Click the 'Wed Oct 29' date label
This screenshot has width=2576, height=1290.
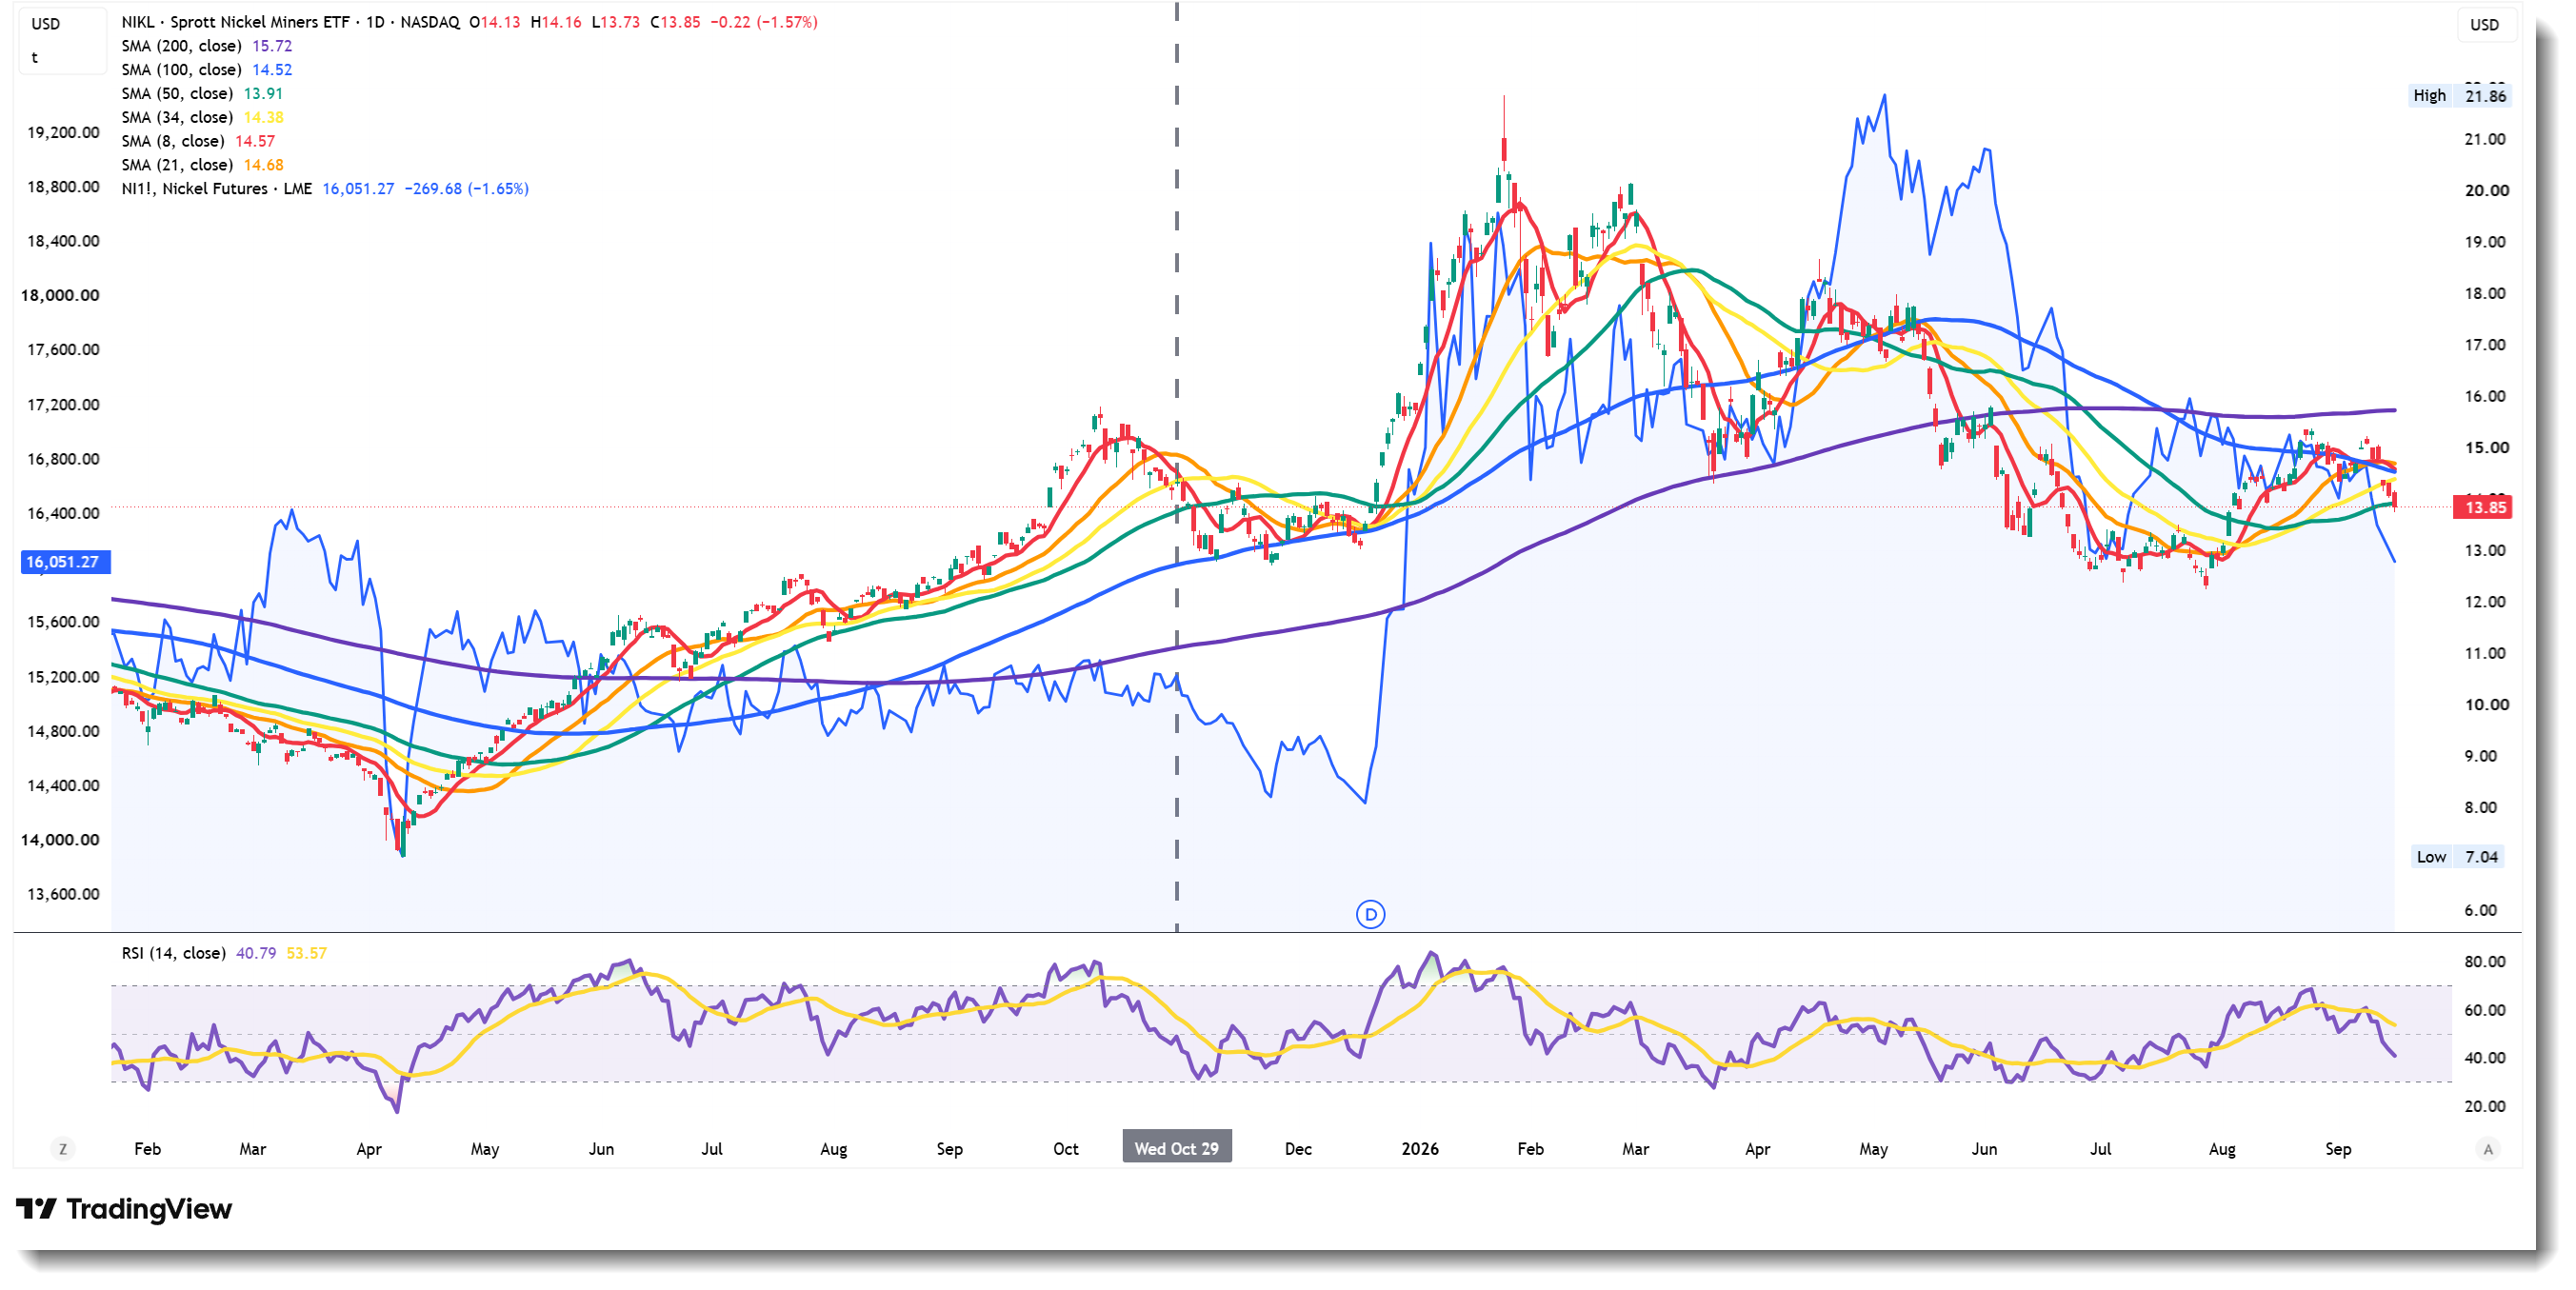(x=1176, y=1148)
